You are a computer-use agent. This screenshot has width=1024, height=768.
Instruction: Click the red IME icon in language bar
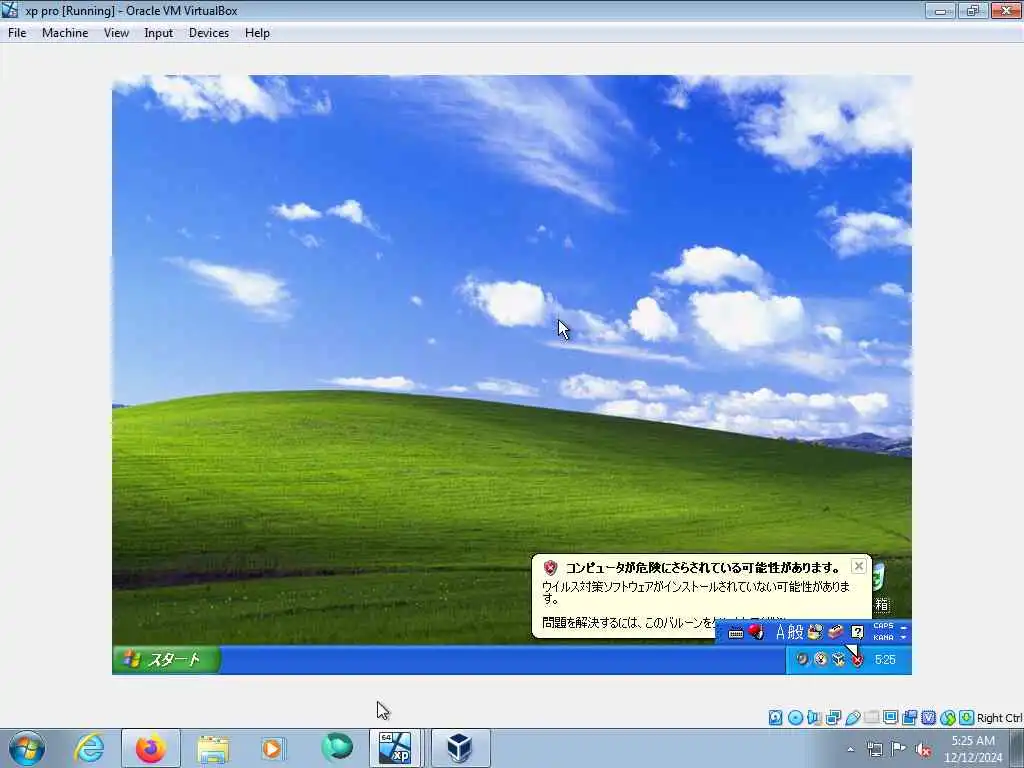click(x=756, y=632)
